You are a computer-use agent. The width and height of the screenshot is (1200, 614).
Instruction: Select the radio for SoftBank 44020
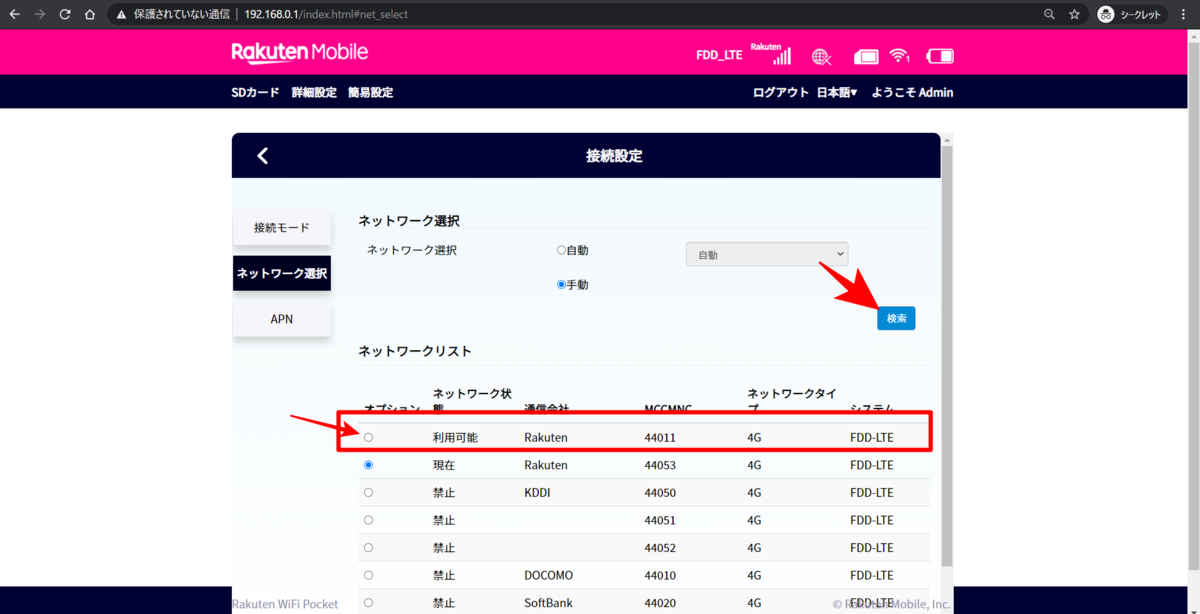pyautogui.click(x=368, y=603)
